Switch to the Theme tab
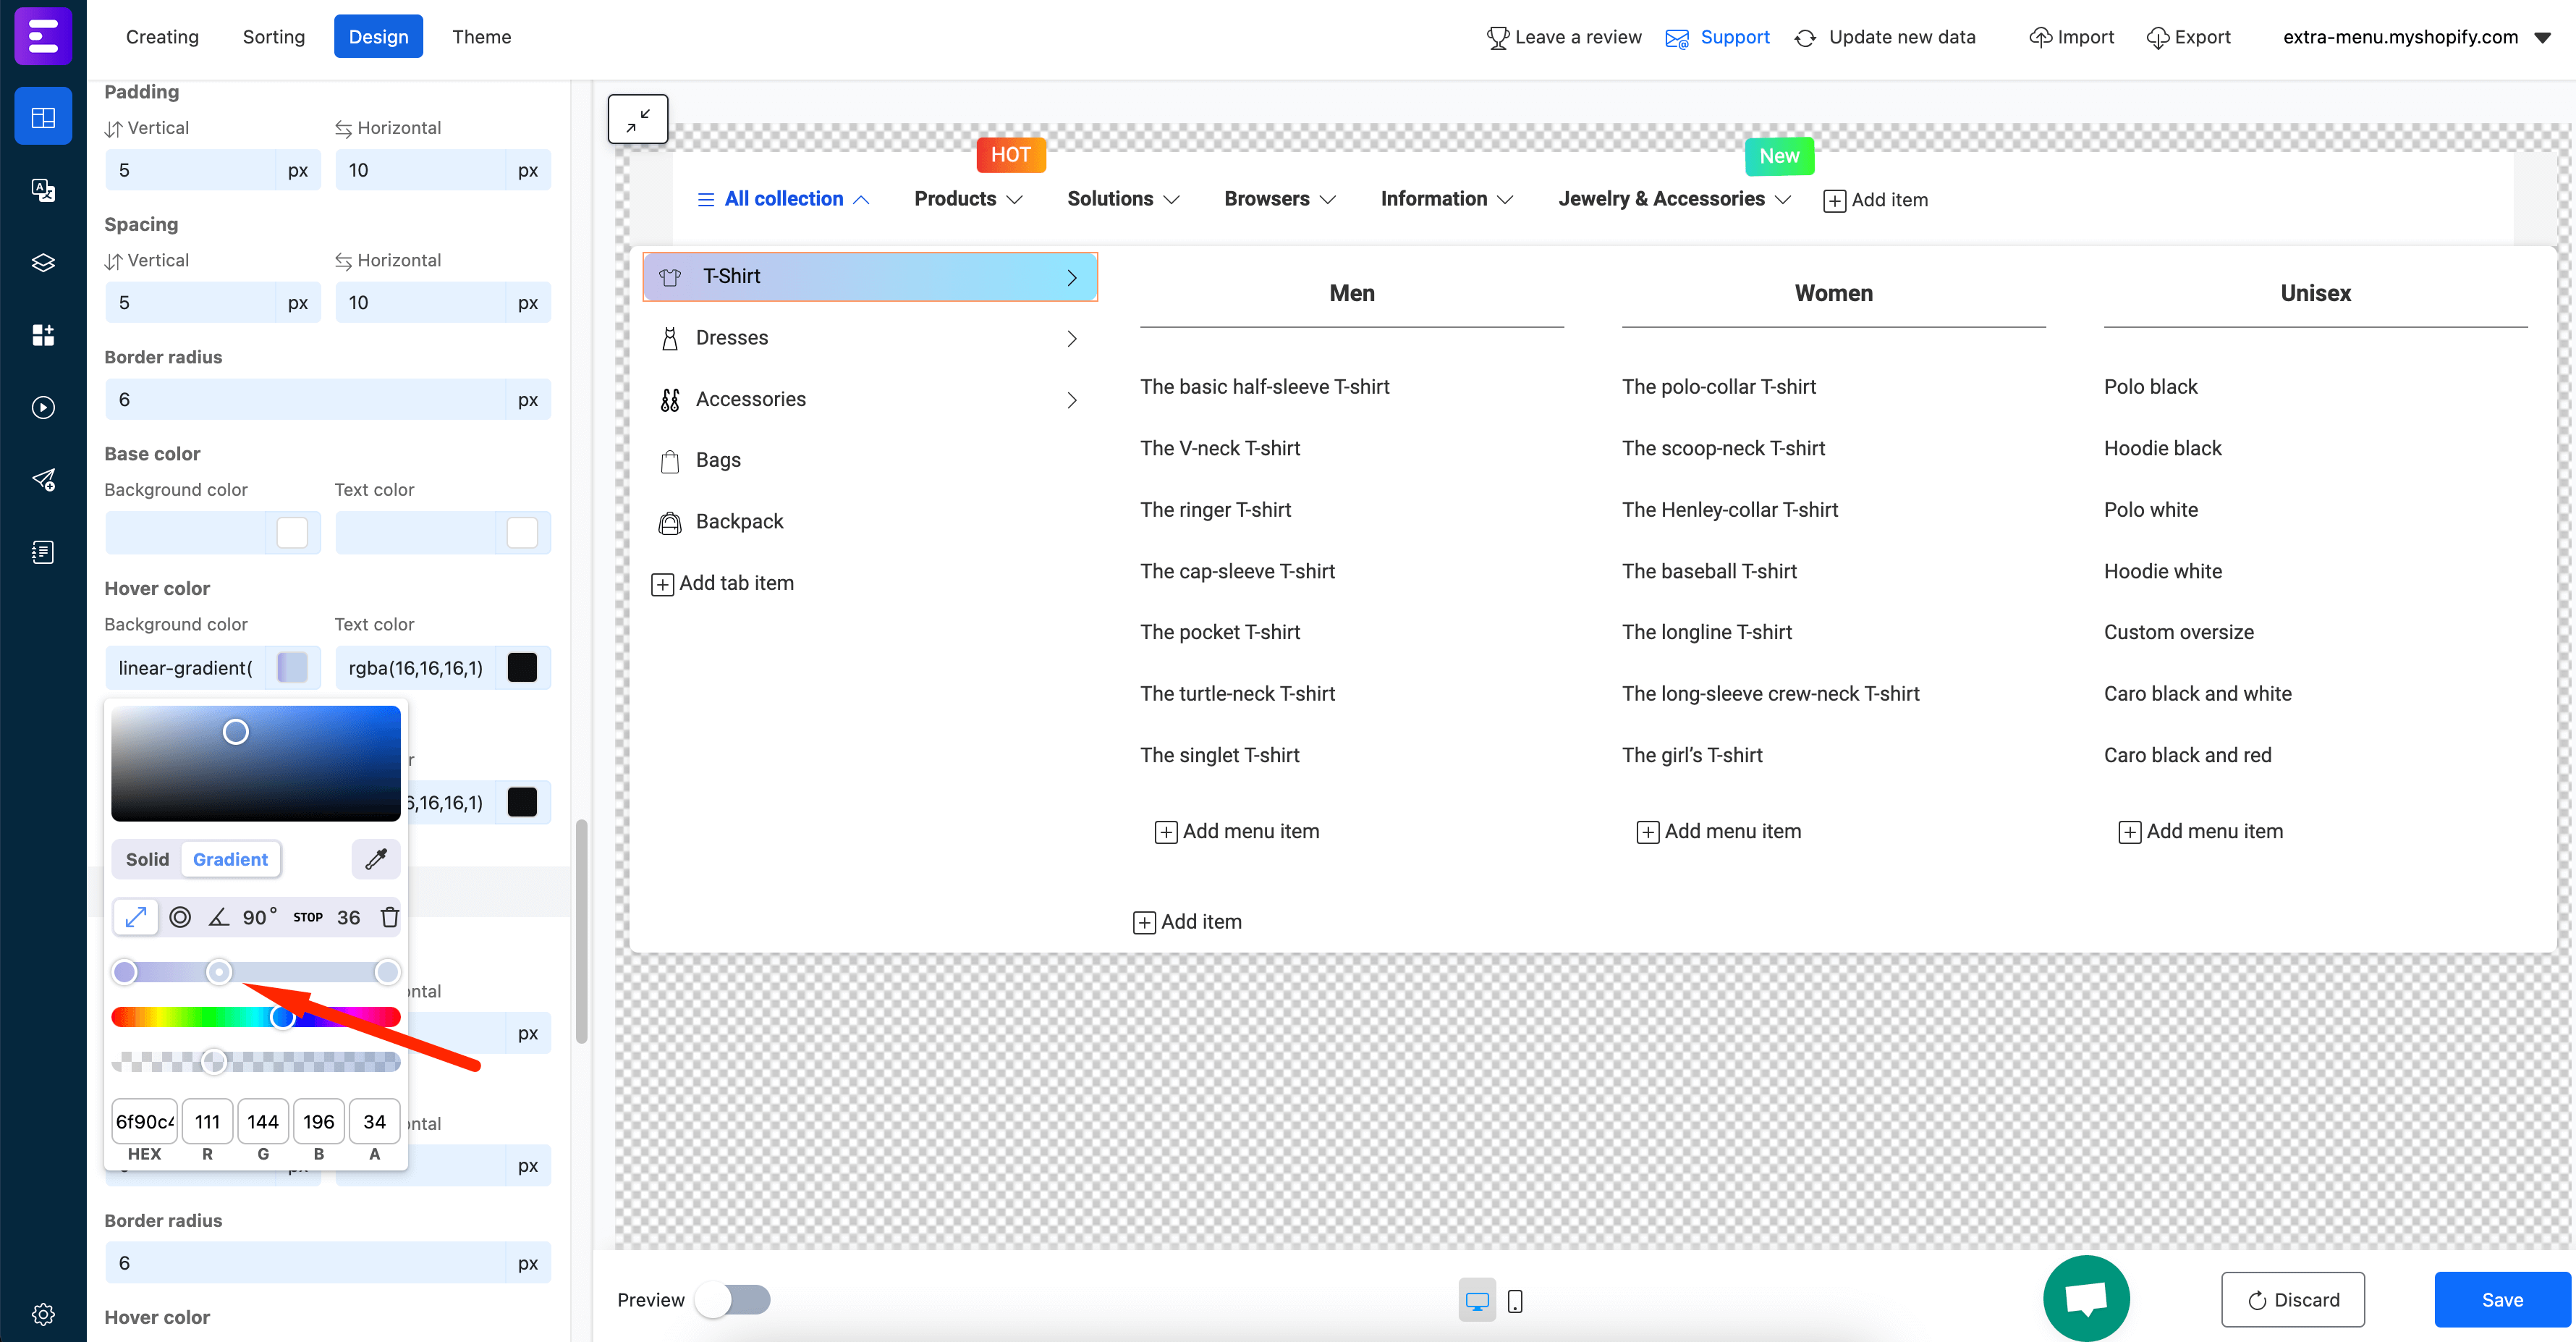 click(481, 36)
